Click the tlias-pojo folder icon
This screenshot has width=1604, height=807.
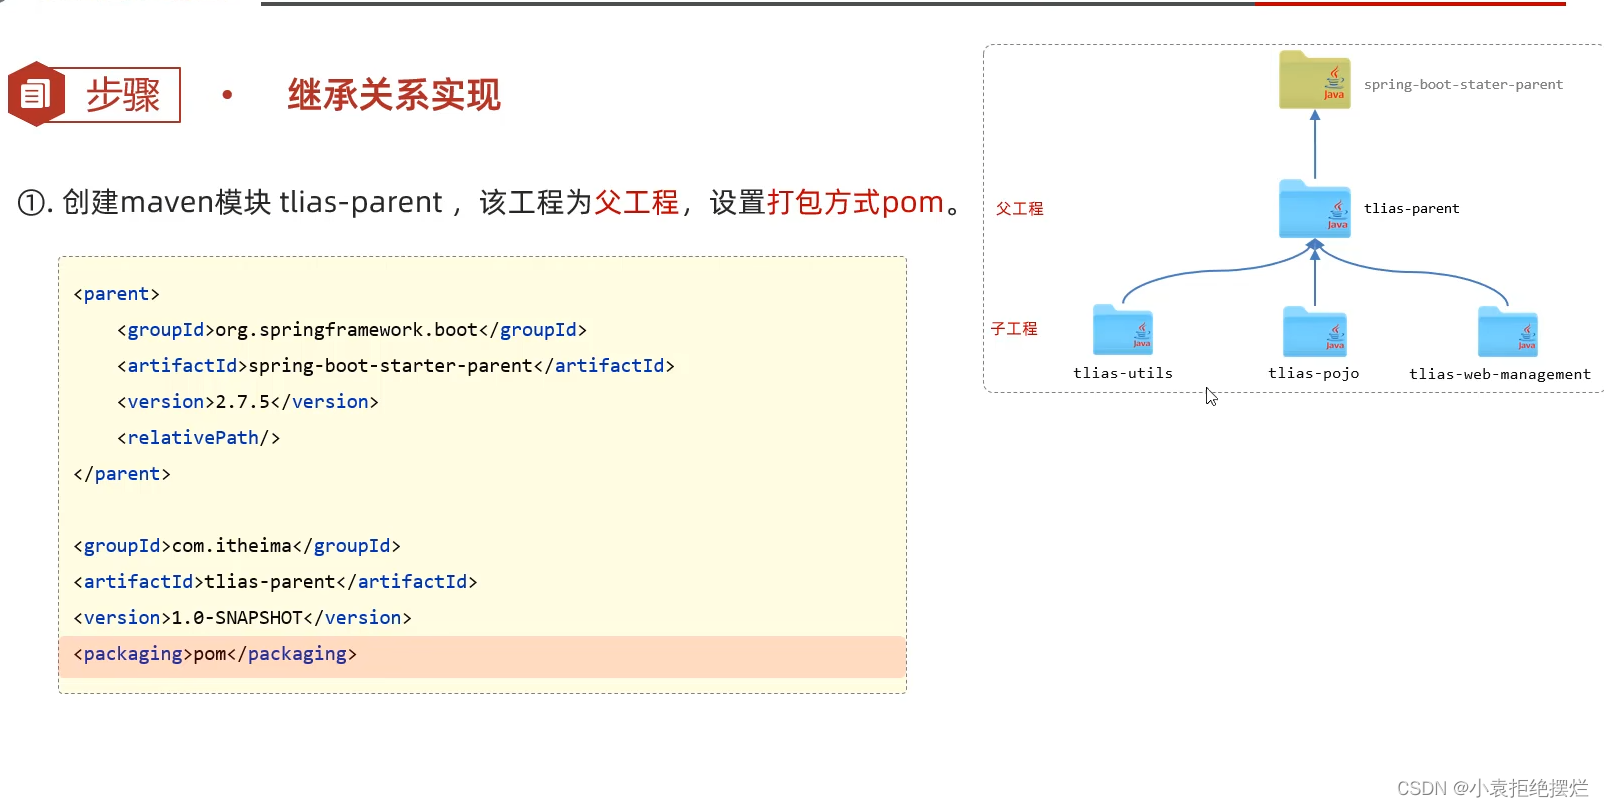click(x=1315, y=331)
